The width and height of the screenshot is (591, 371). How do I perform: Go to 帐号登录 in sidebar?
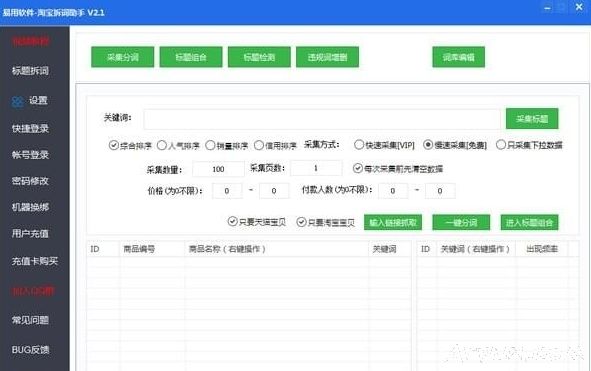(x=30, y=155)
